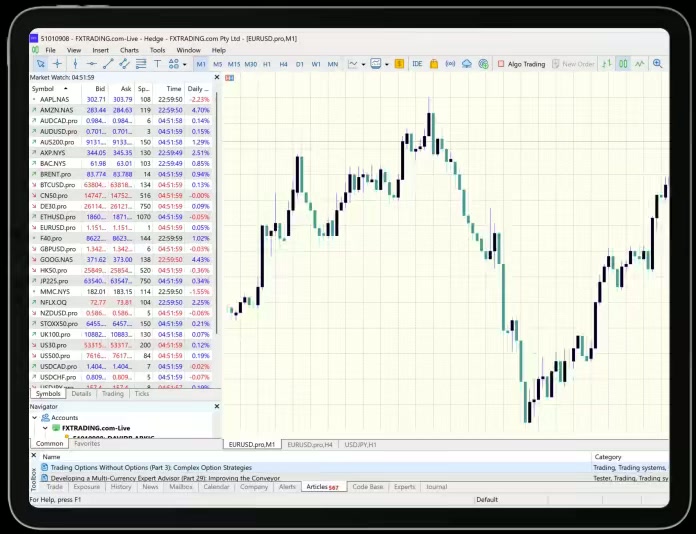Set timeframe to M30
Screen dimensions: 696x534
[x=250, y=64]
